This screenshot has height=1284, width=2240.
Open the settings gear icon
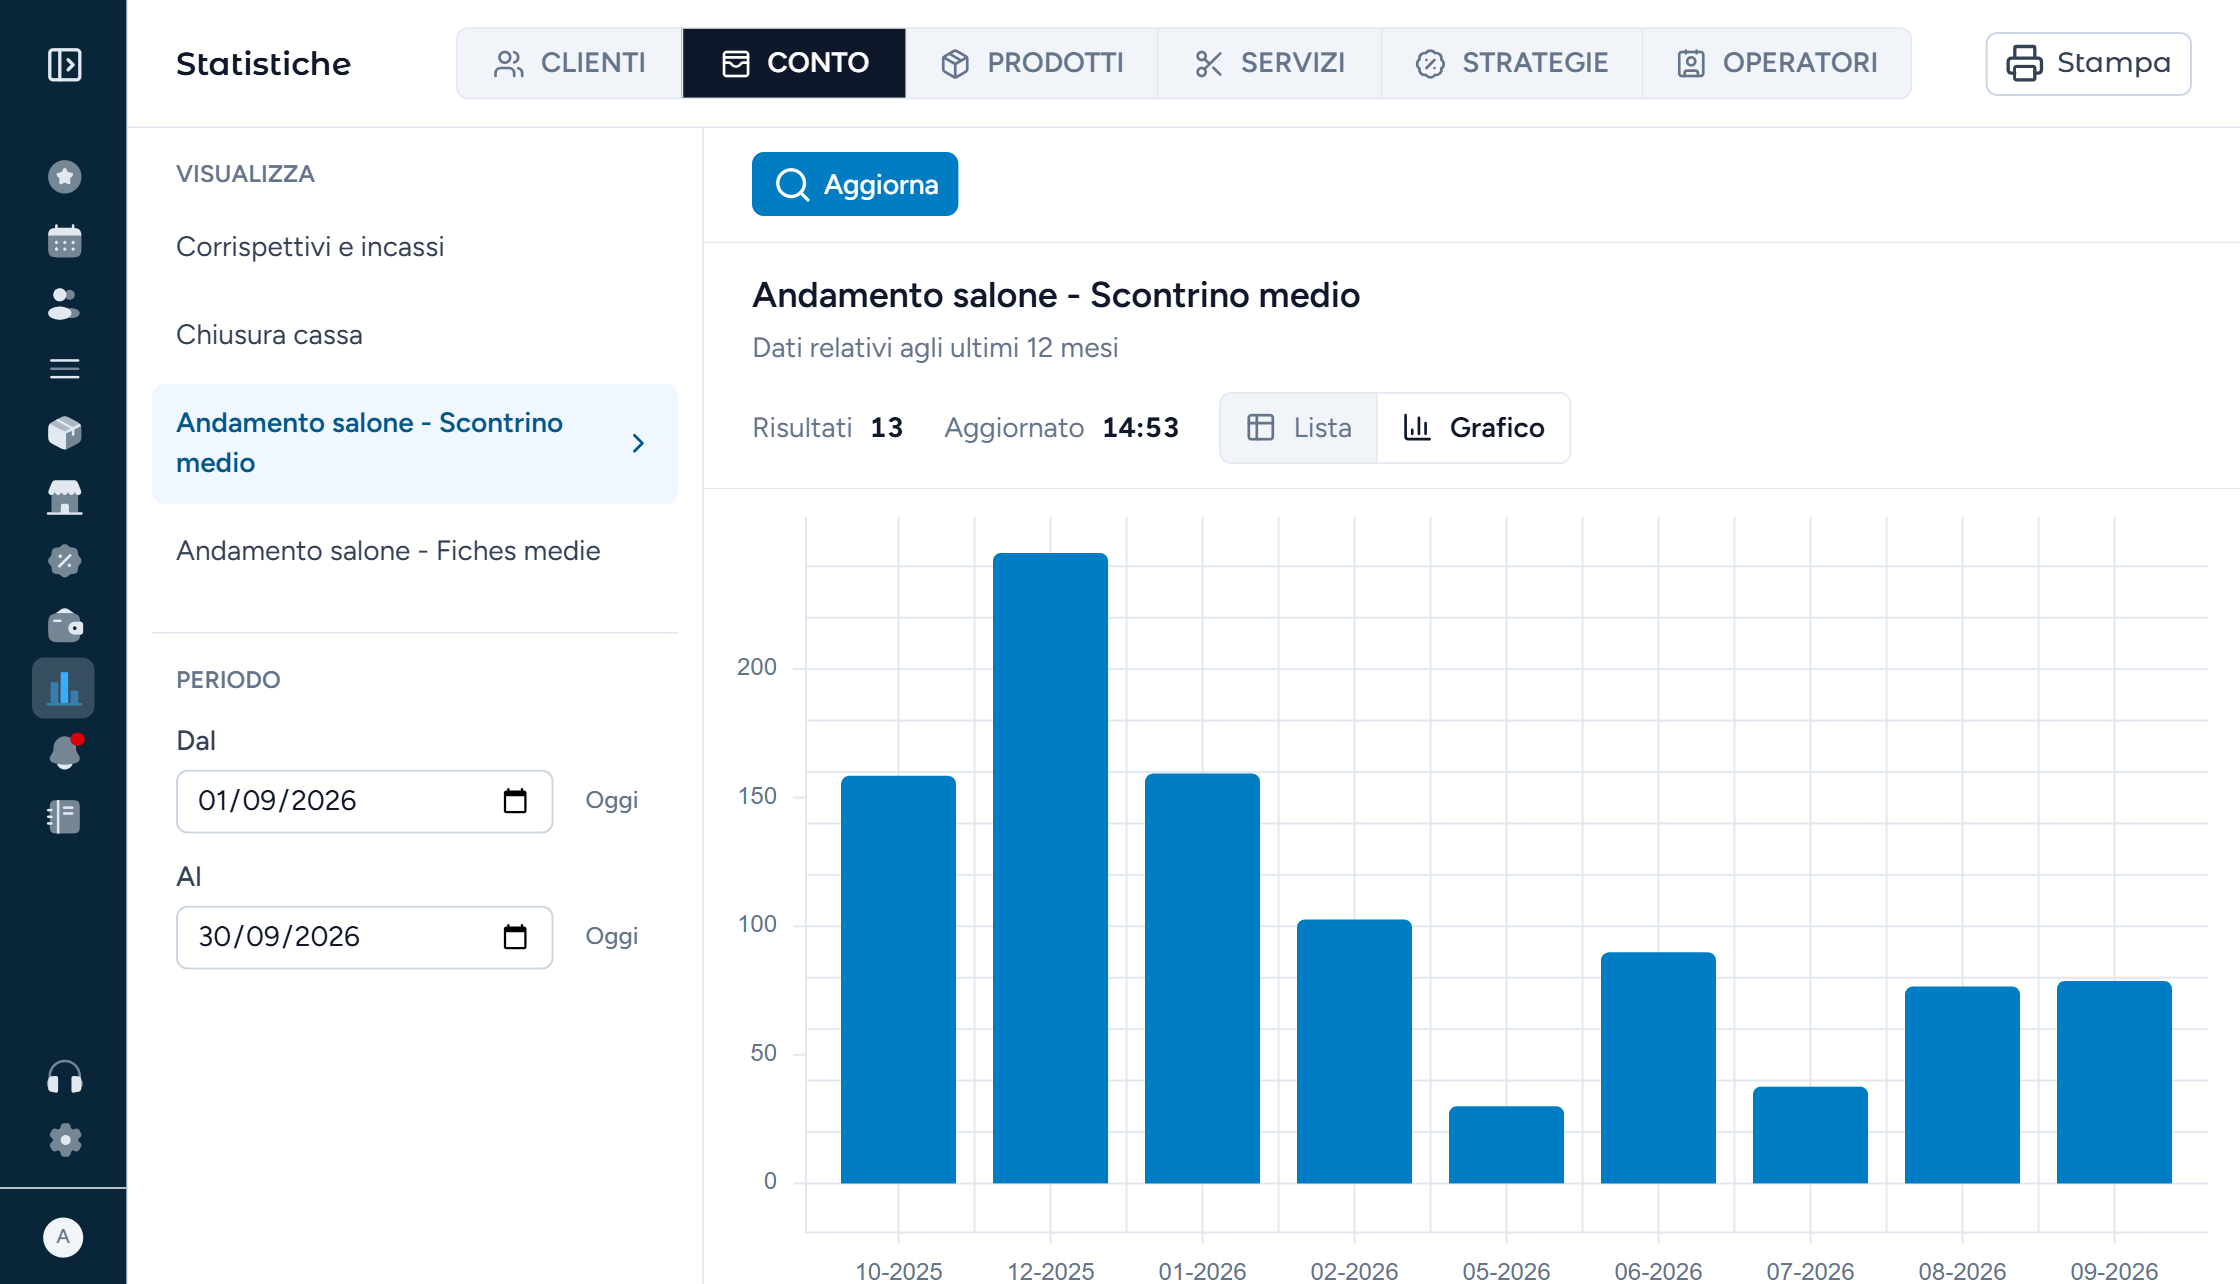pyautogui.click(x=64, y=1140)
